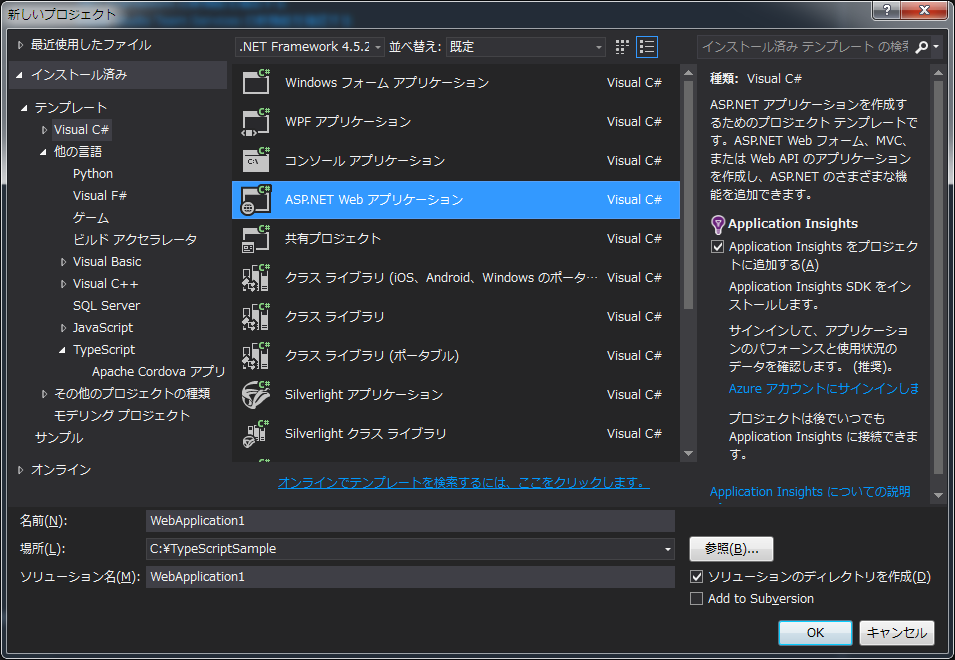The image size is (955, 660).
Task: Uncheck Application Insights をプロジェクトに追加する
Action: [717, 247]
